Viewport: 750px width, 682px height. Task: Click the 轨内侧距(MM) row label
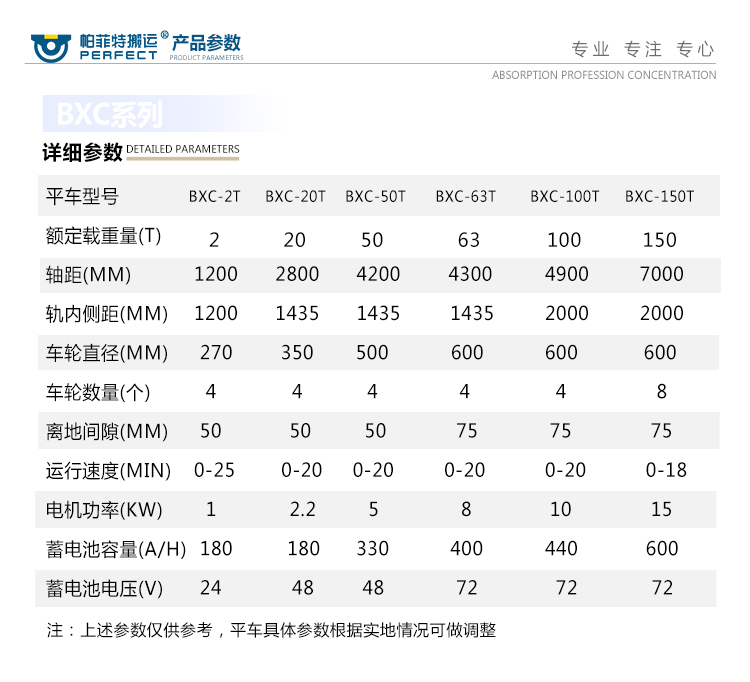point(107,314)
